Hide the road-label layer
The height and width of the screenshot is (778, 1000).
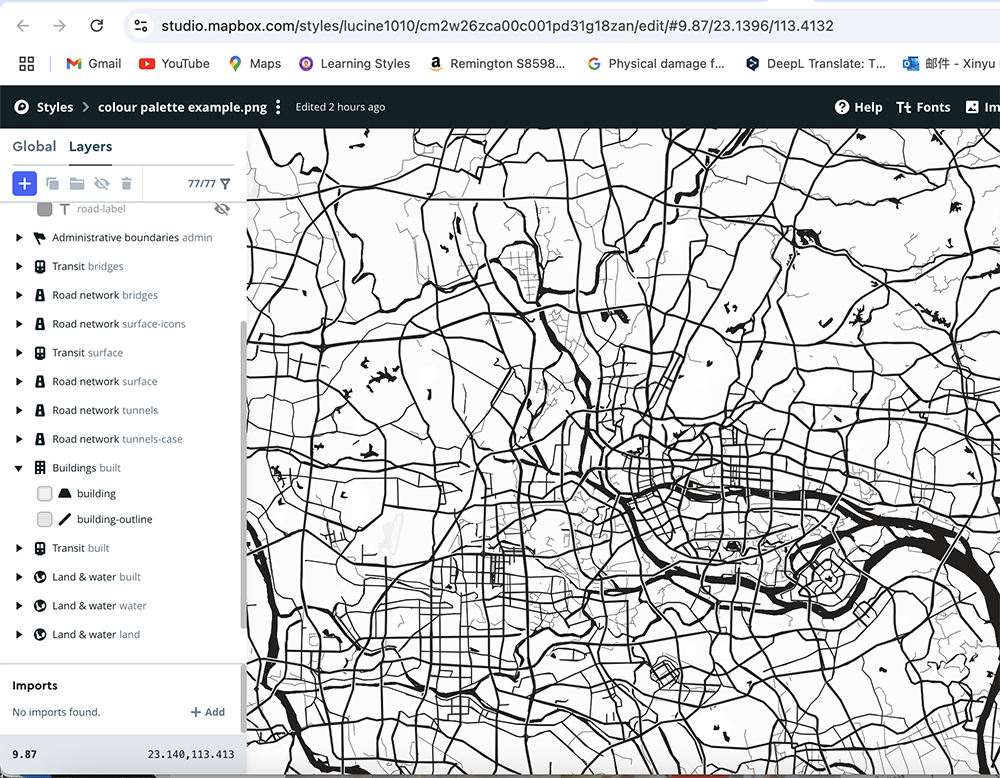[222, 209]
